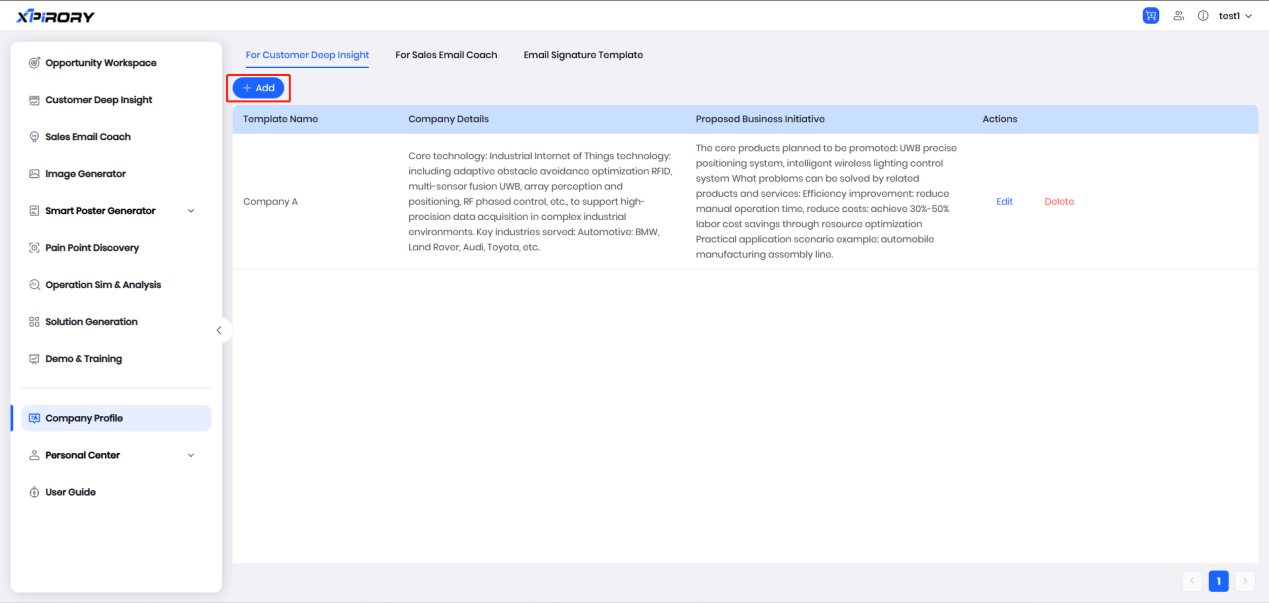Select Operation Sim & Analysis
The height and width of the screenshot is (603, 1269).
(102, 285)
